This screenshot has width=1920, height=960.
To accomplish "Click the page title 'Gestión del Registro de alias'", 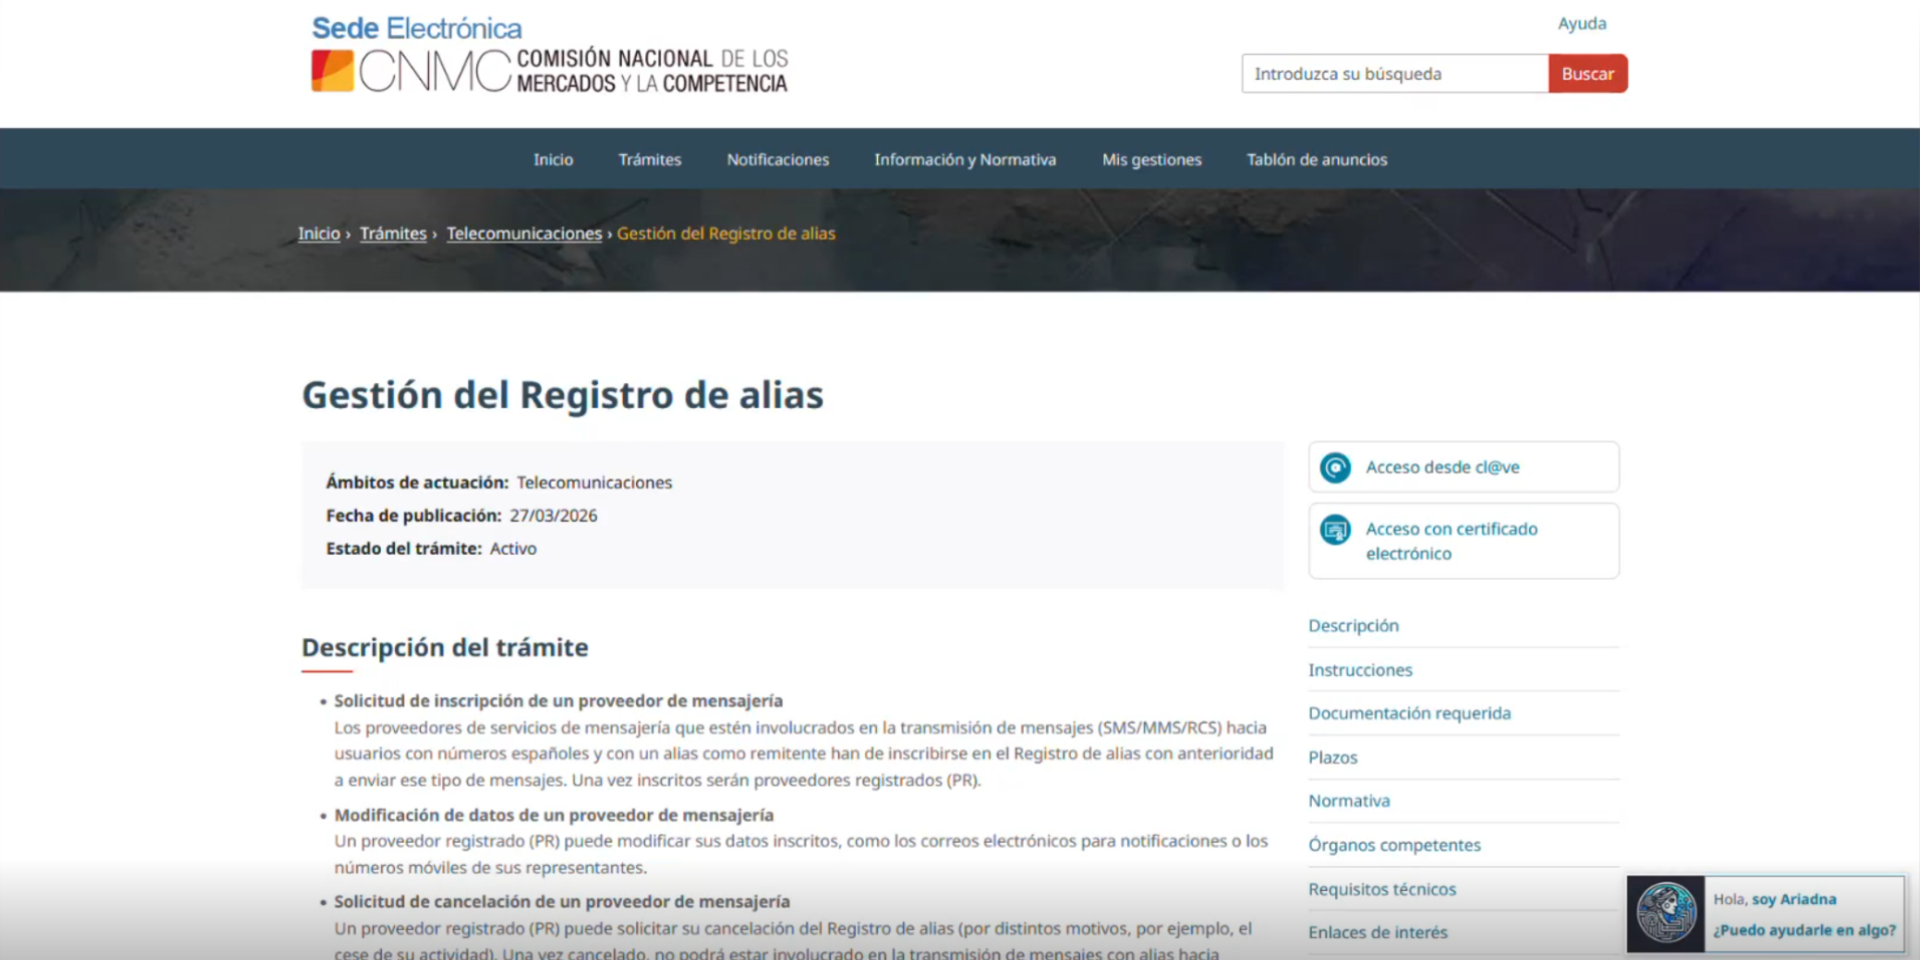I will pos(563,395).
